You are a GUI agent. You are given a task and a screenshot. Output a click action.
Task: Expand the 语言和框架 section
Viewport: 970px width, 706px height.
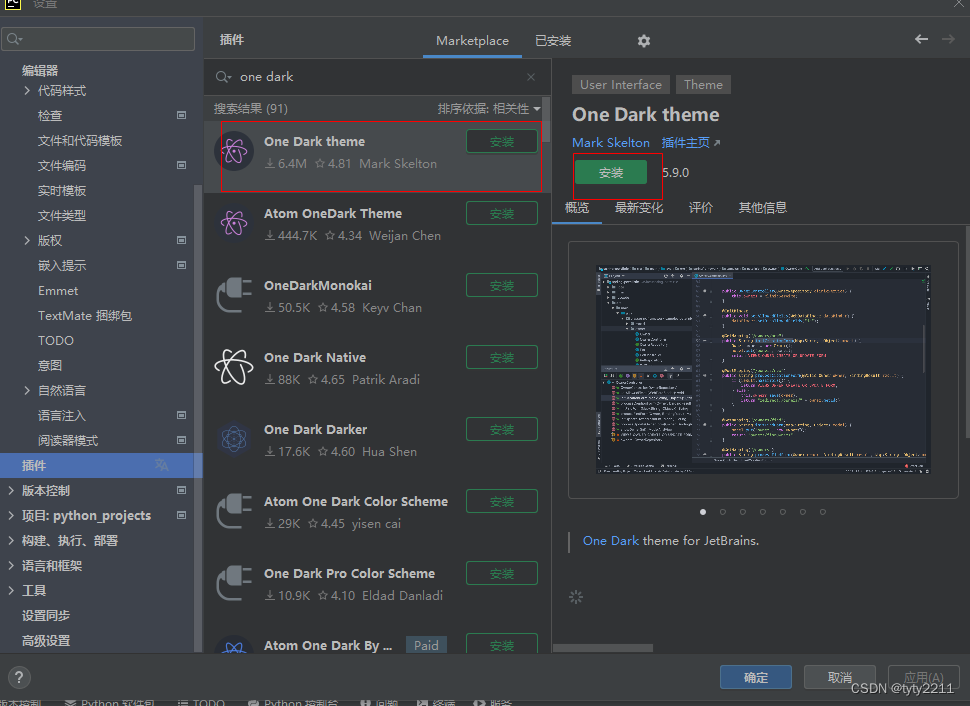click(11, 565)
